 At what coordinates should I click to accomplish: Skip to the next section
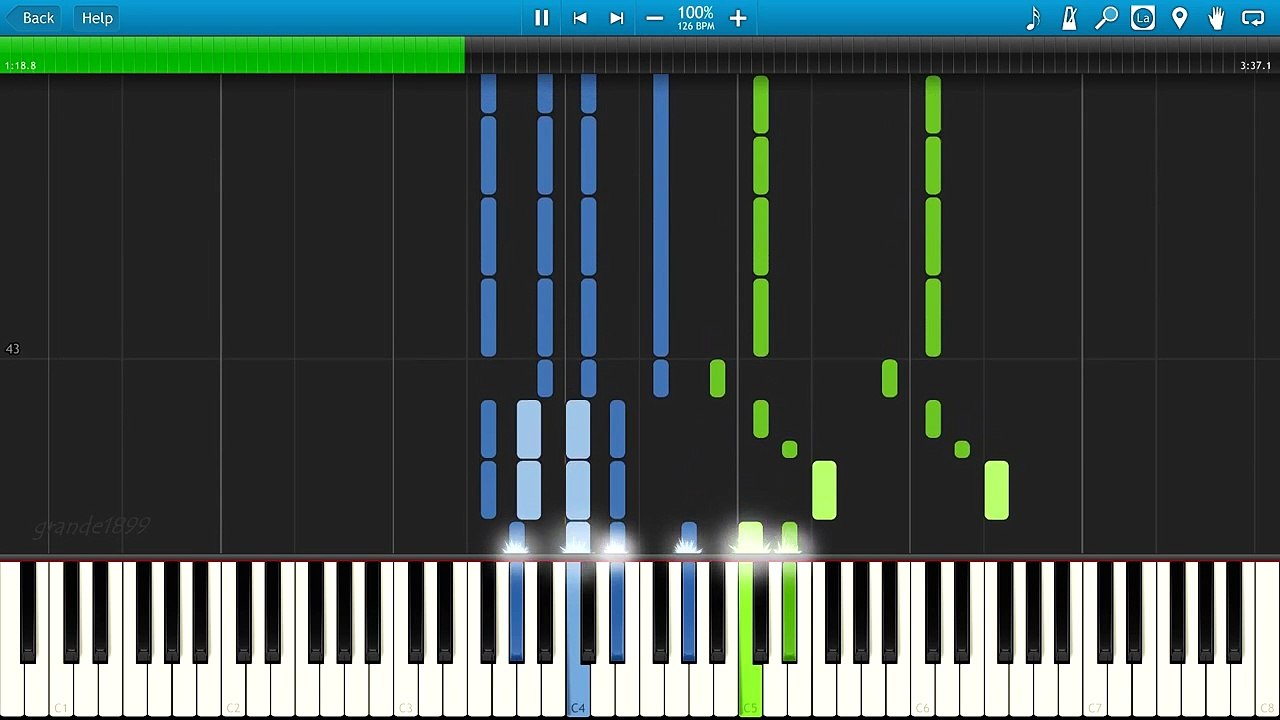click(x=617, y=18)
